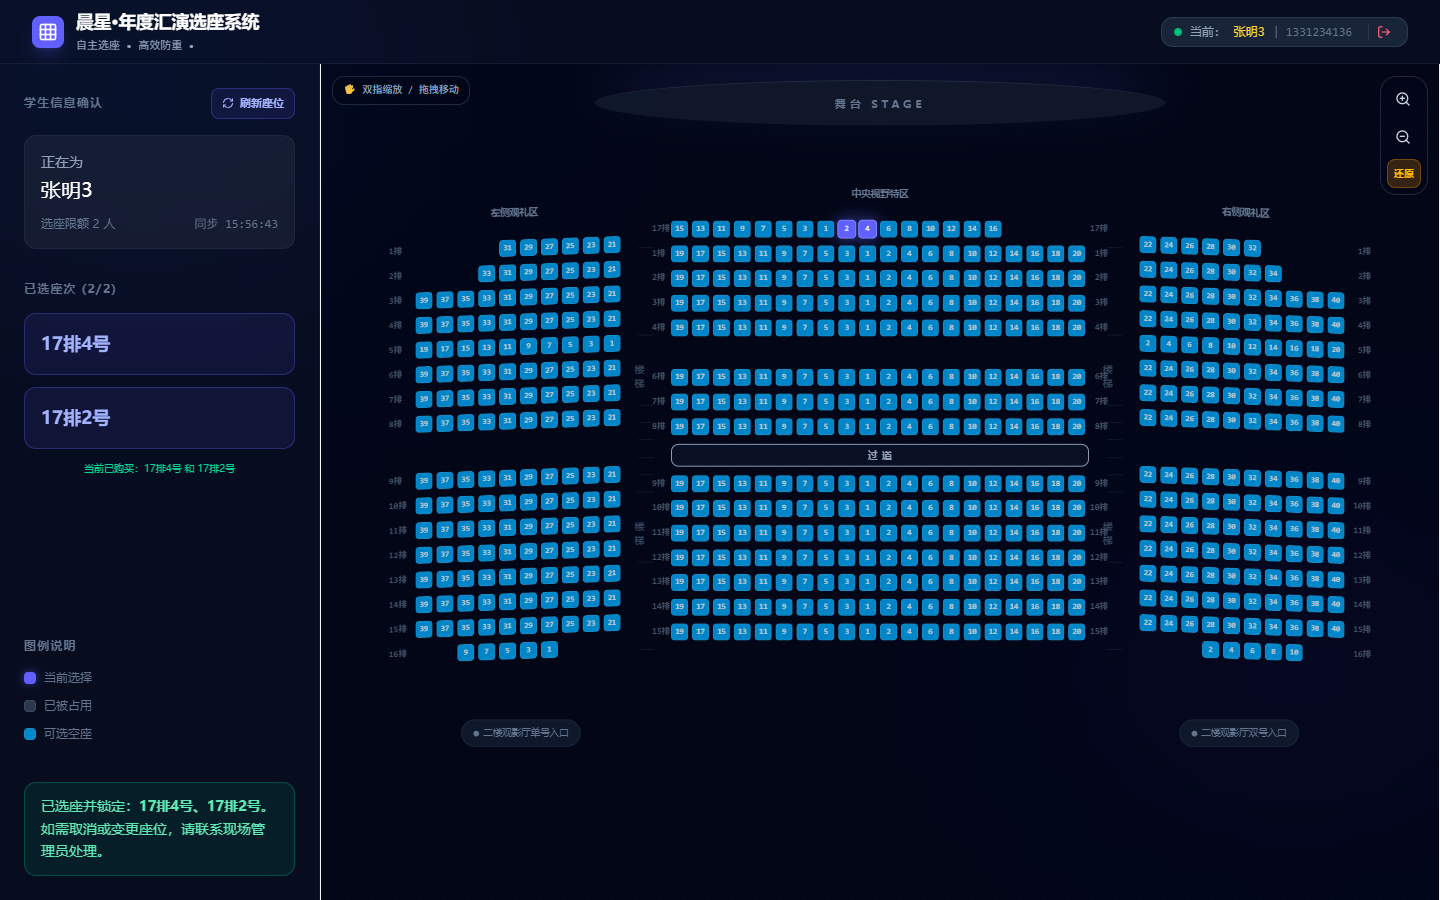Click the 选座限额 2 人 text
The width and height of the screenshot is (1440, 900).
click(x=78, y=224)
